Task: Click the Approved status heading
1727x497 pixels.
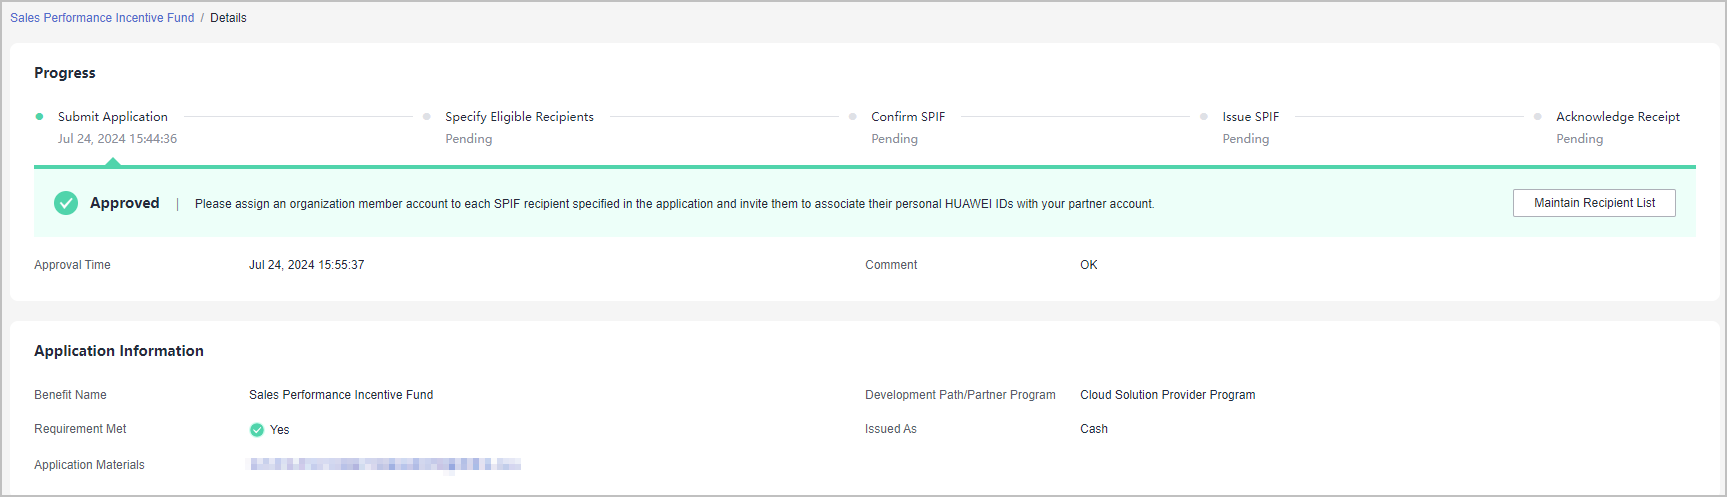Action: click(125, 203)
